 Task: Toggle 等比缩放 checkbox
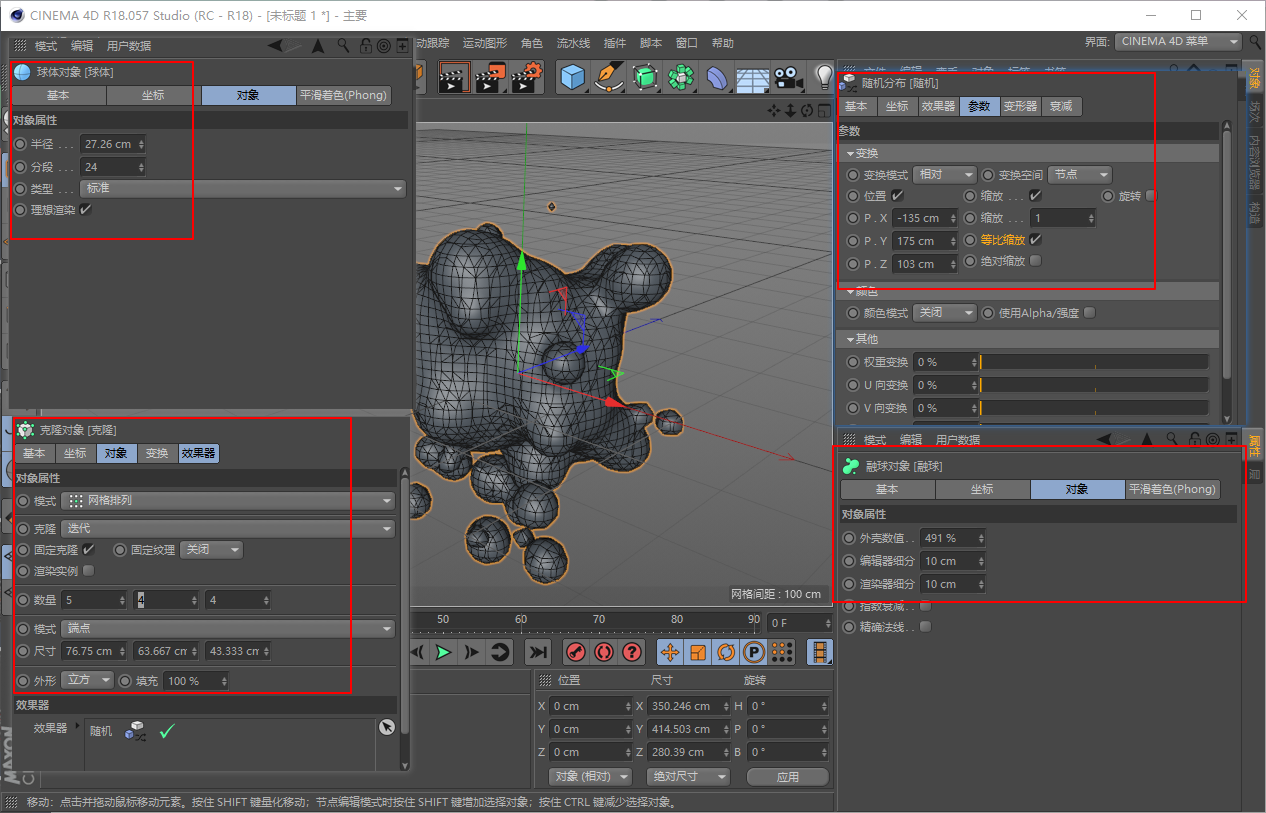tap(1035, 240)
